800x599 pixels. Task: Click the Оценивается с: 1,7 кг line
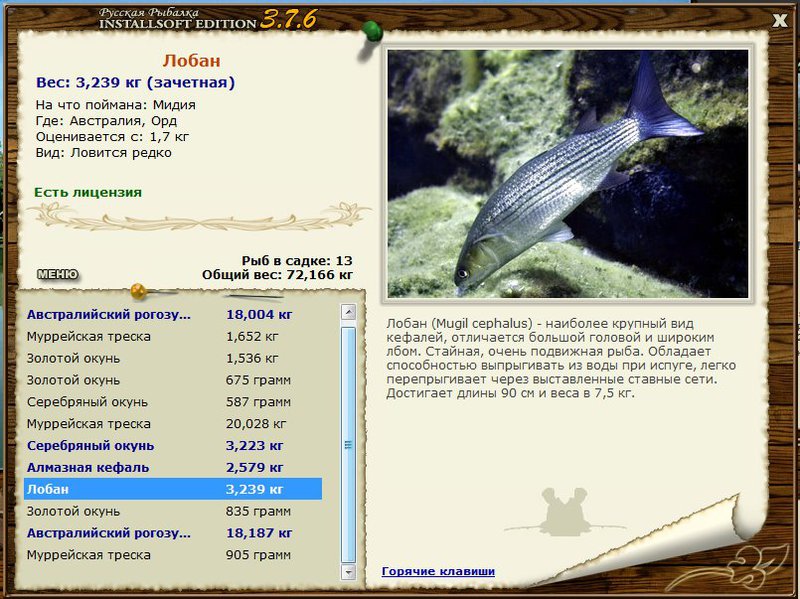(x=112, y=137)
